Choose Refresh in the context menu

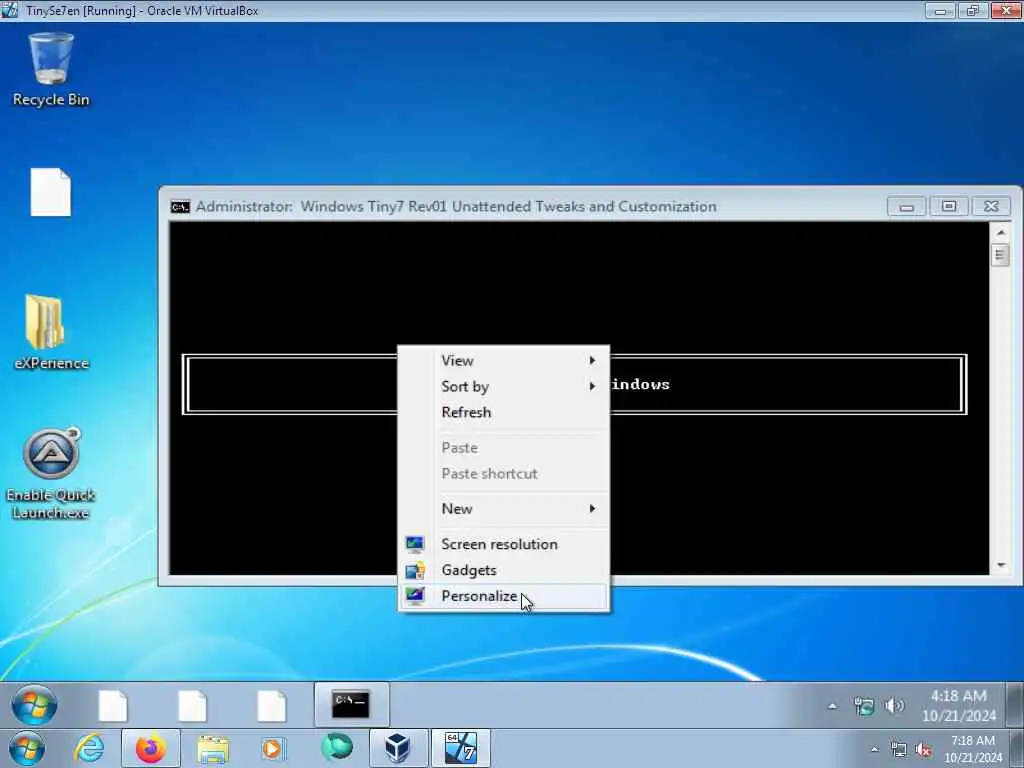click(504, 412)
